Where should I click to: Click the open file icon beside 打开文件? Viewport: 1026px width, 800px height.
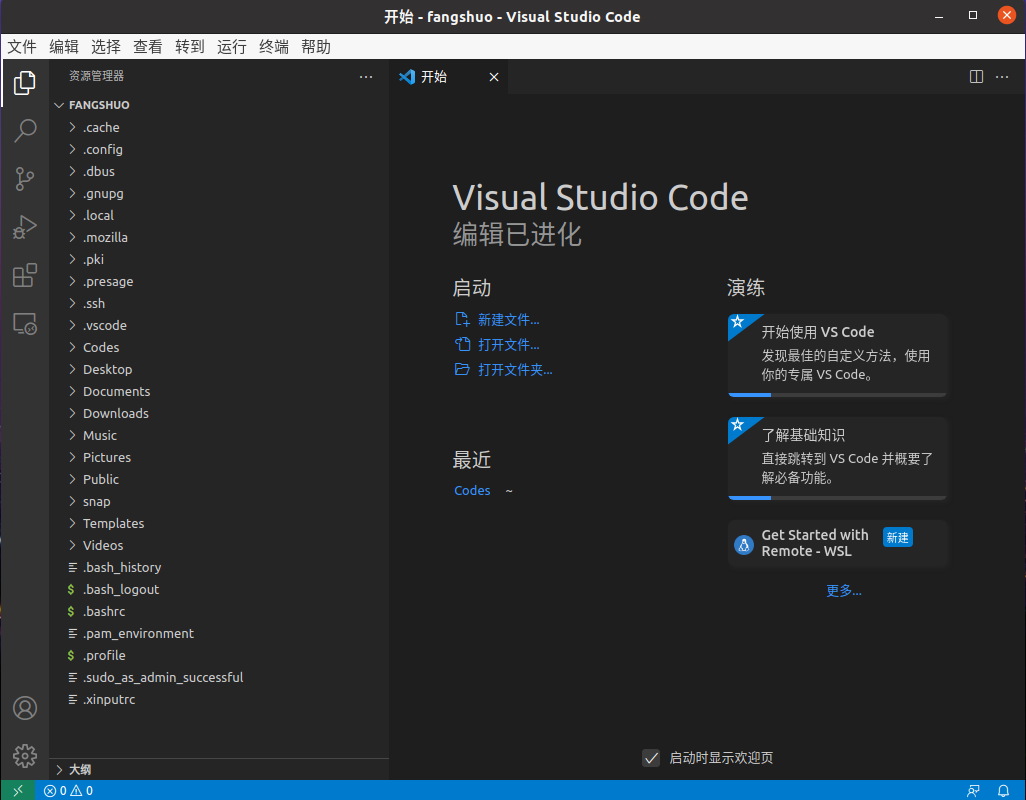[462, 344]
